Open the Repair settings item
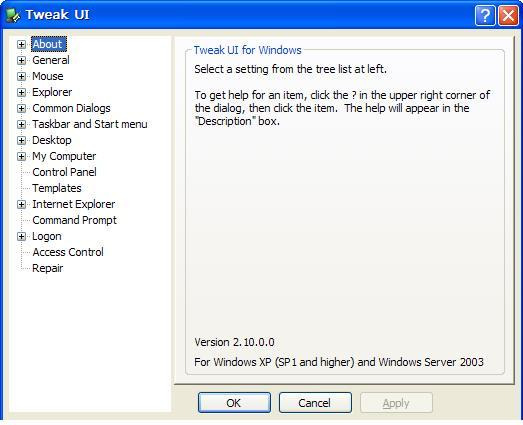Viewport: 523px width, 425px height. point(47,268)
